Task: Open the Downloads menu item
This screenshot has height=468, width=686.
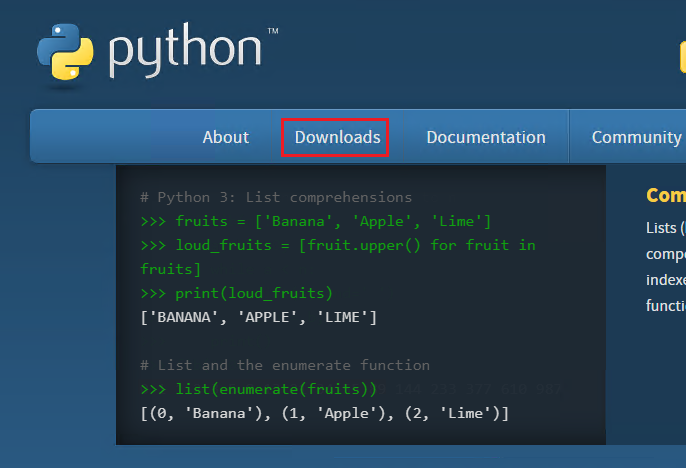Action: (x=337, y=137)
